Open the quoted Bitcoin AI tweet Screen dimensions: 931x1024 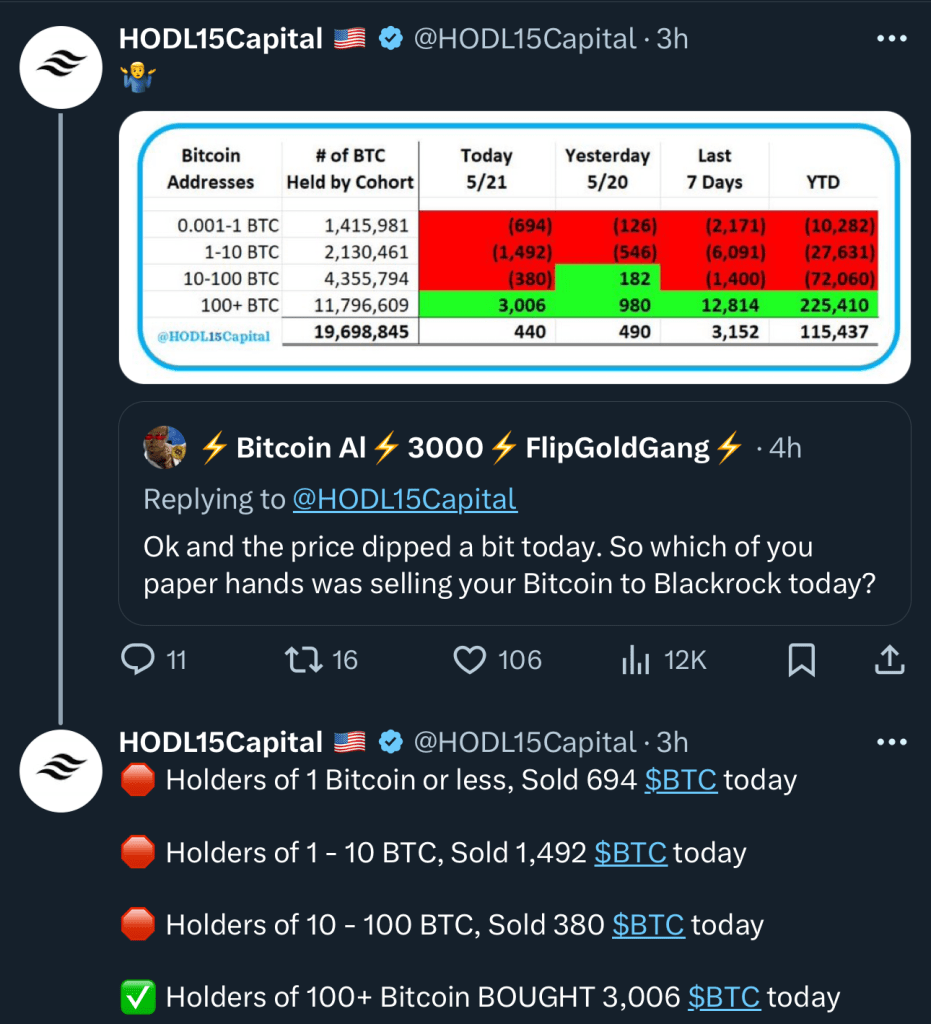(514, 565)
